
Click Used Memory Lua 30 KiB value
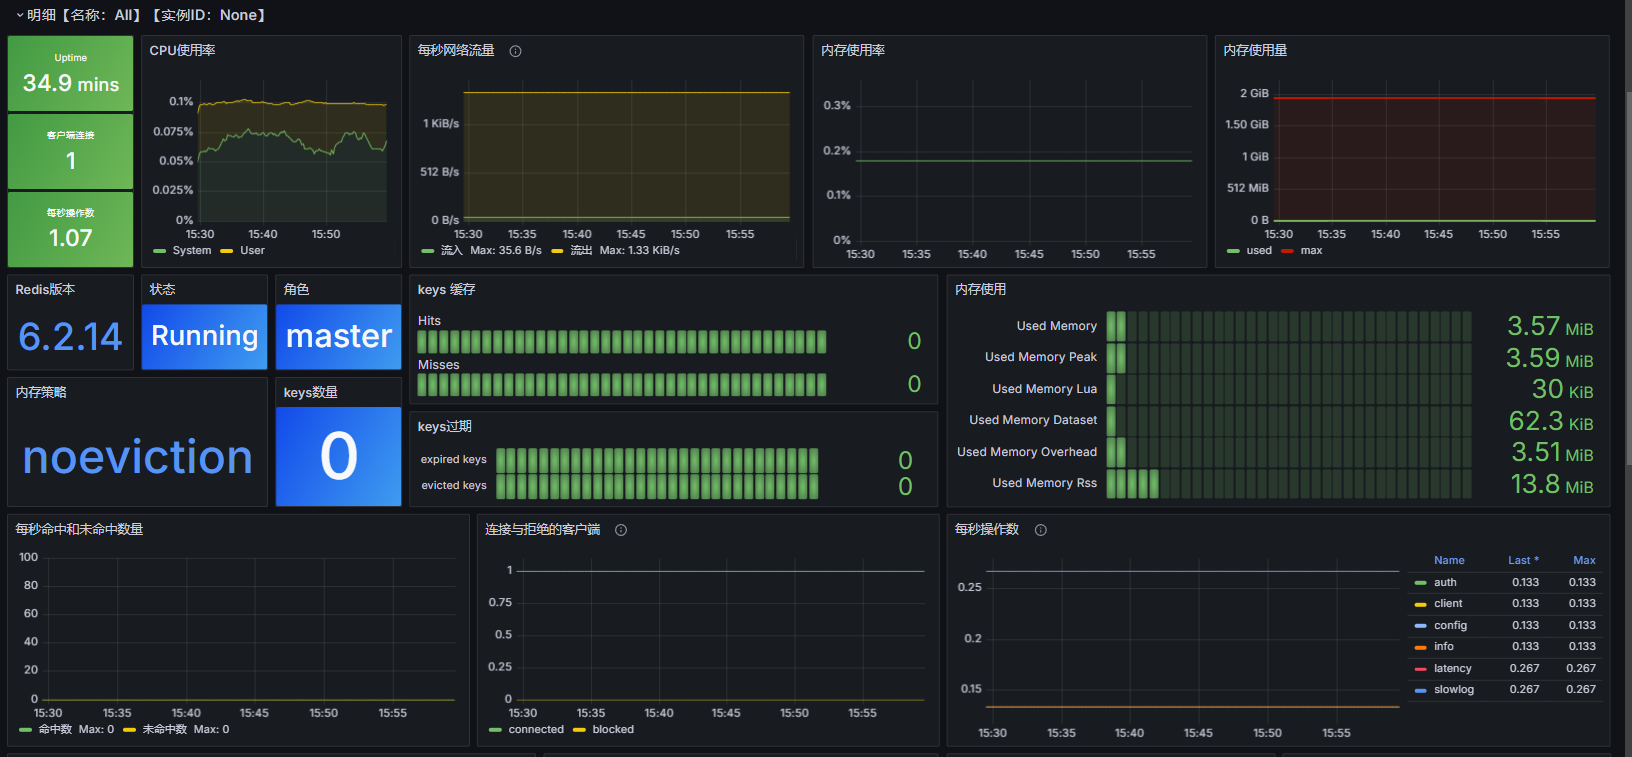[1563, 390]
